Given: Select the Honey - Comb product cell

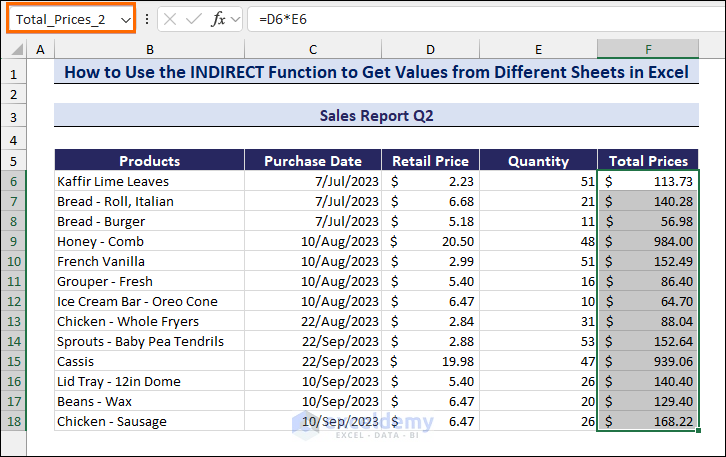Looking at the screenshot, I should coord(149,241).
